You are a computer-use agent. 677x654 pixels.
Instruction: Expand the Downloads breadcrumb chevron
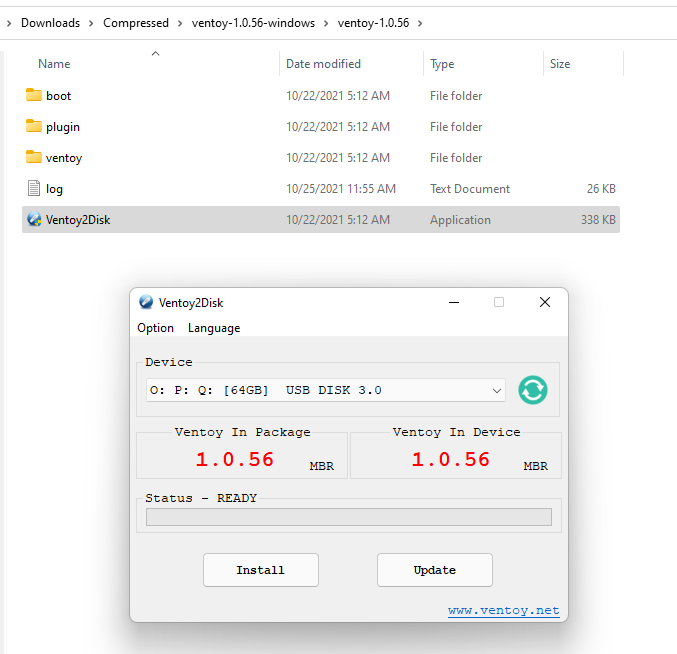click(x=91, y=23)
